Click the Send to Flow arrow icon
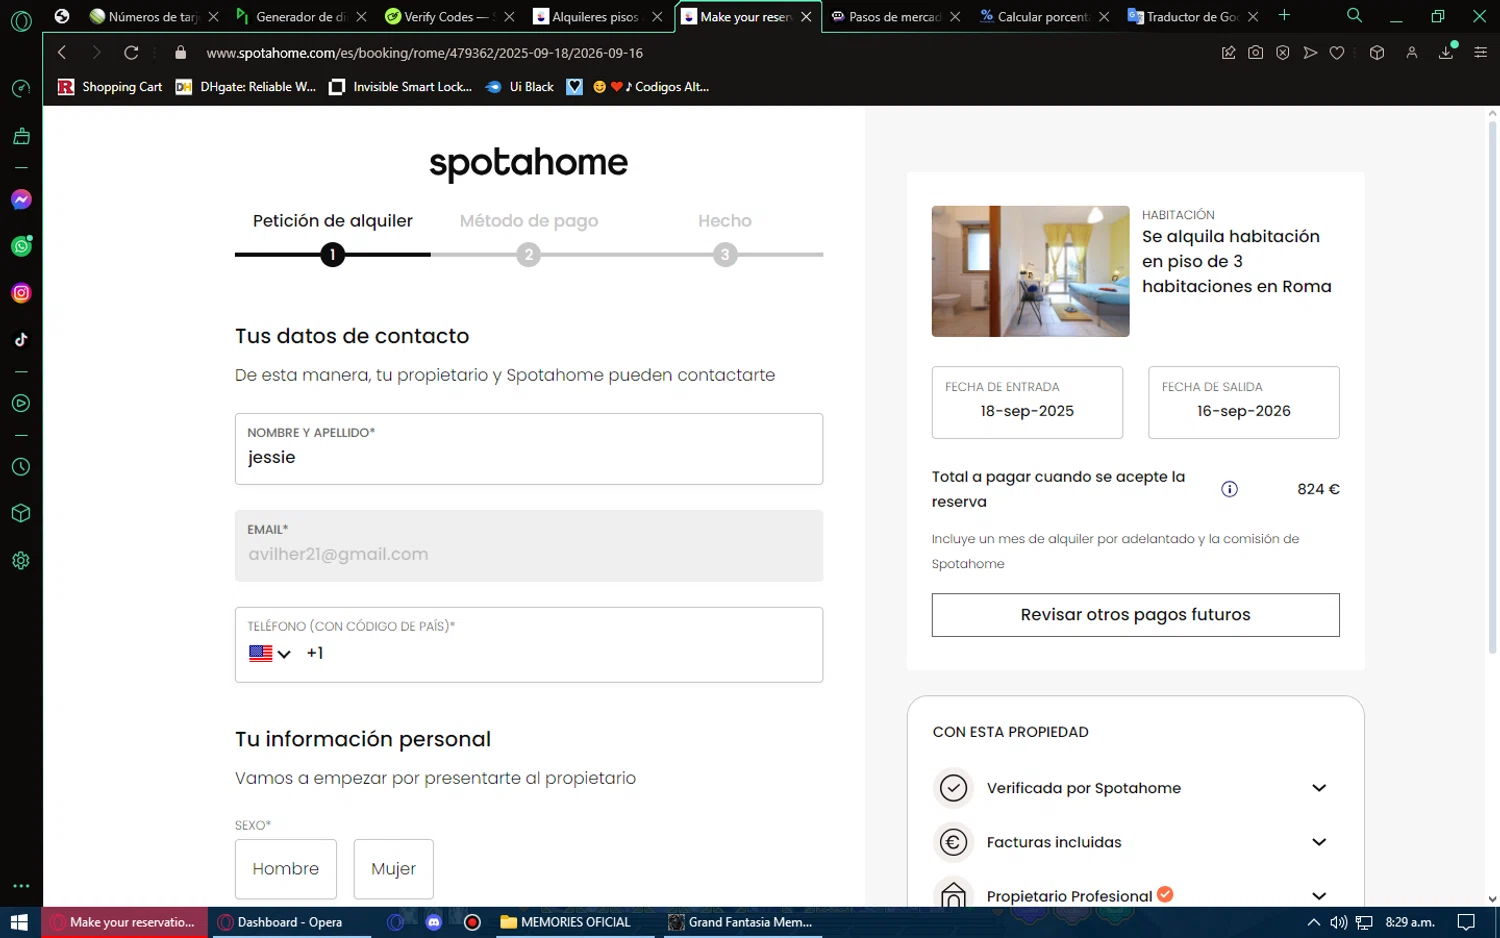1500x938 pixels. [x=1310, y=53]
